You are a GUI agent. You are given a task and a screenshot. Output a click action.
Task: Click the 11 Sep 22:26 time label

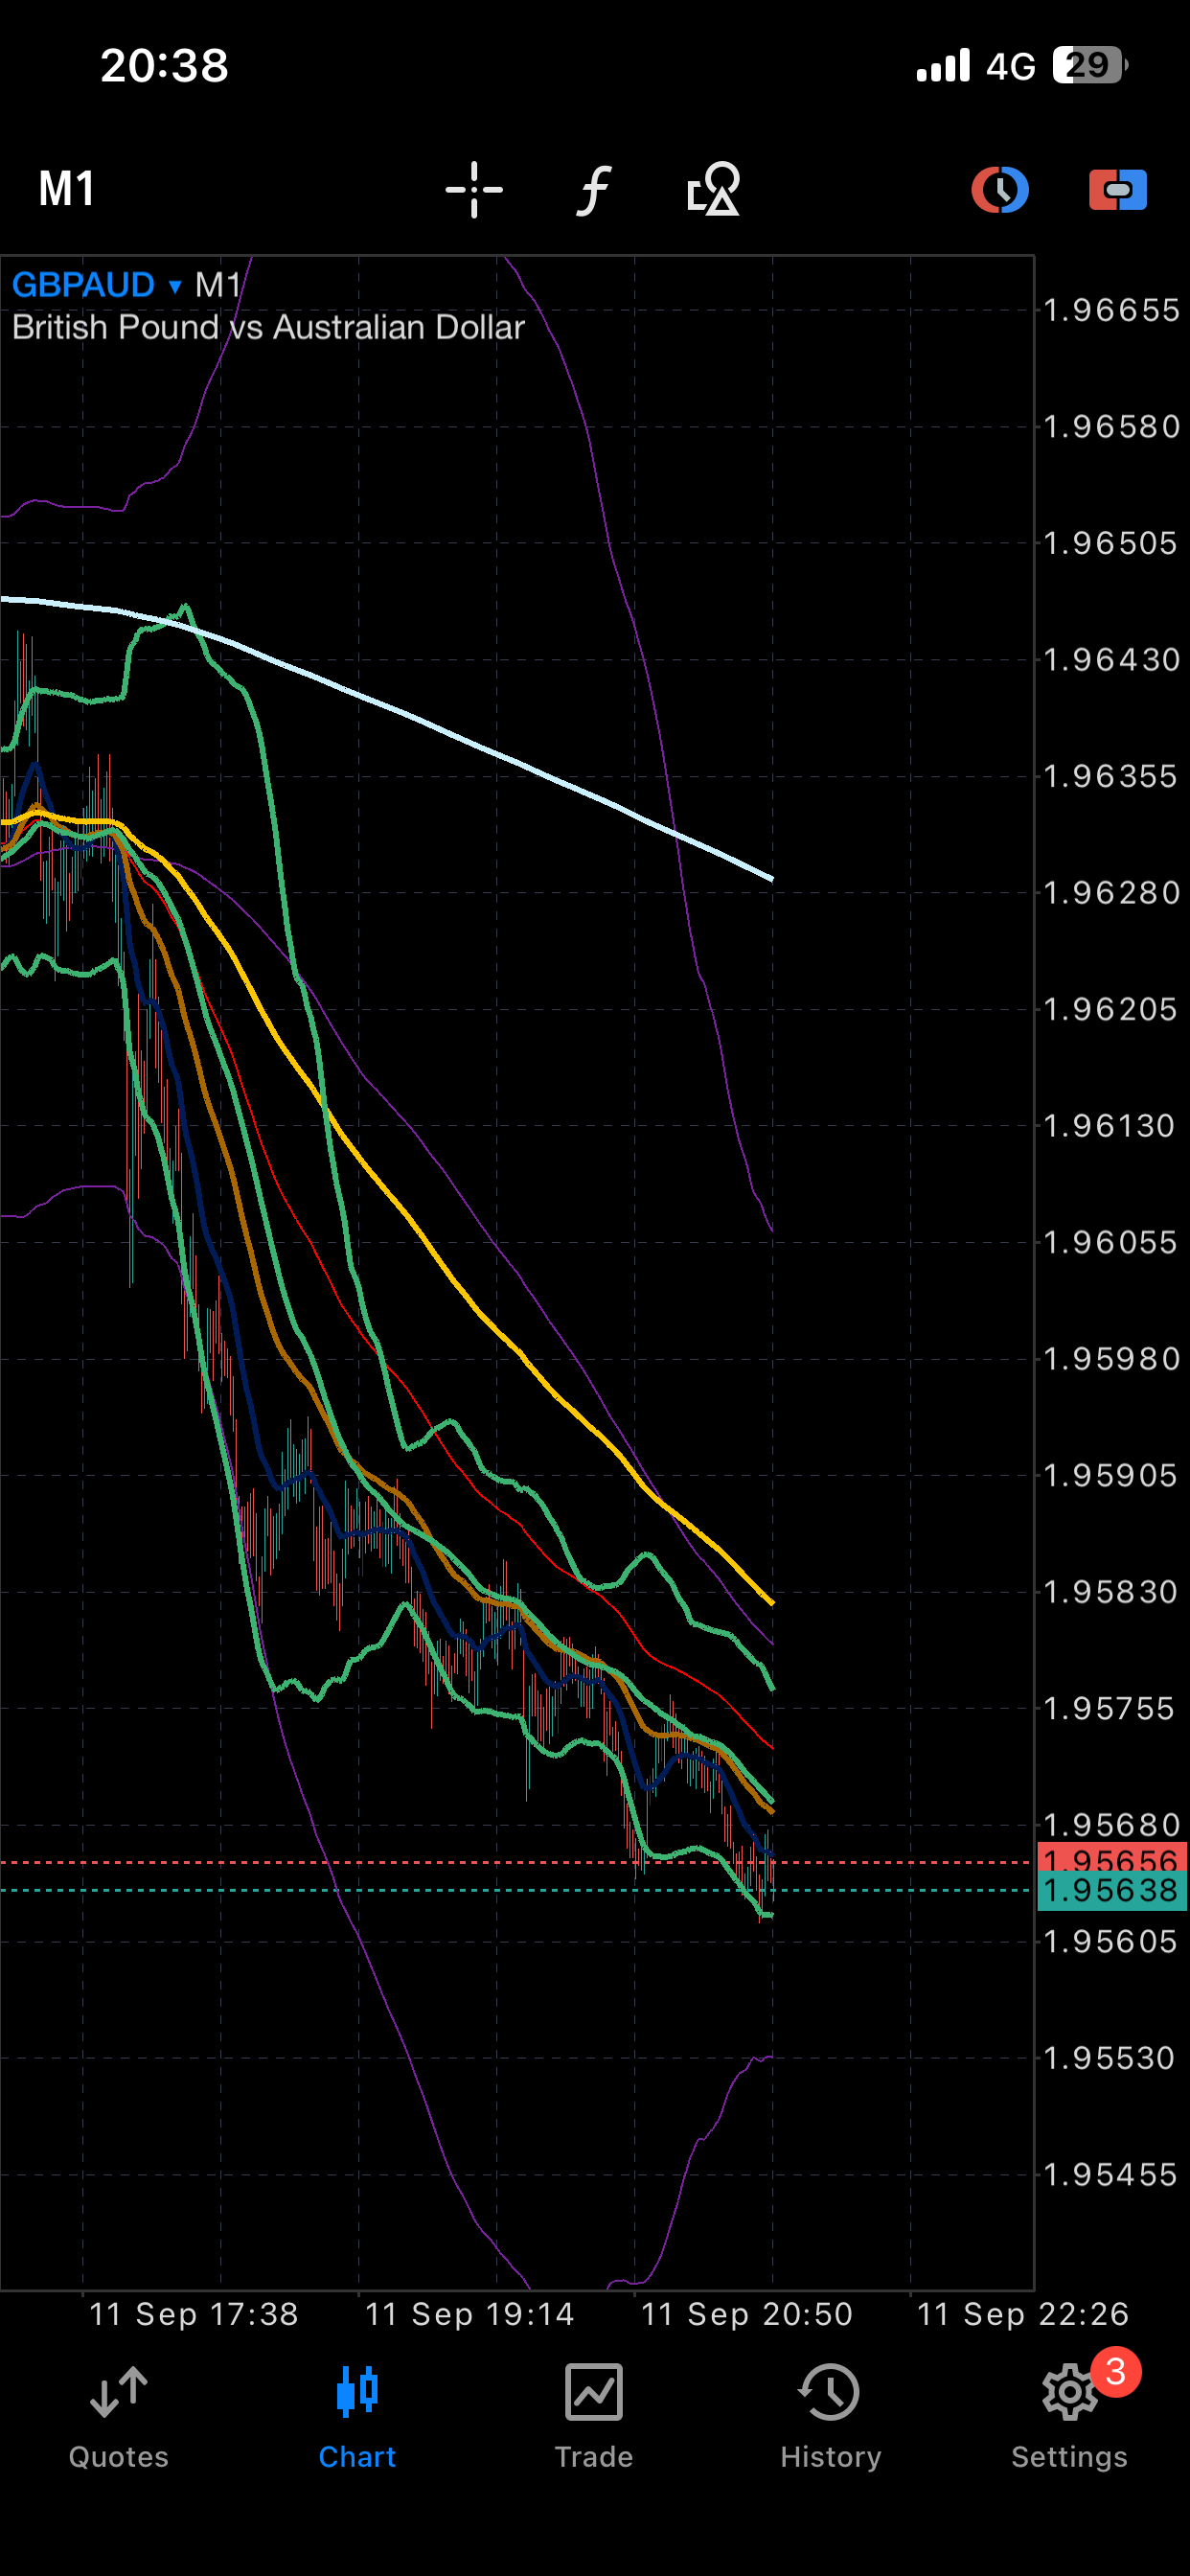[x=1023, y=2314]
